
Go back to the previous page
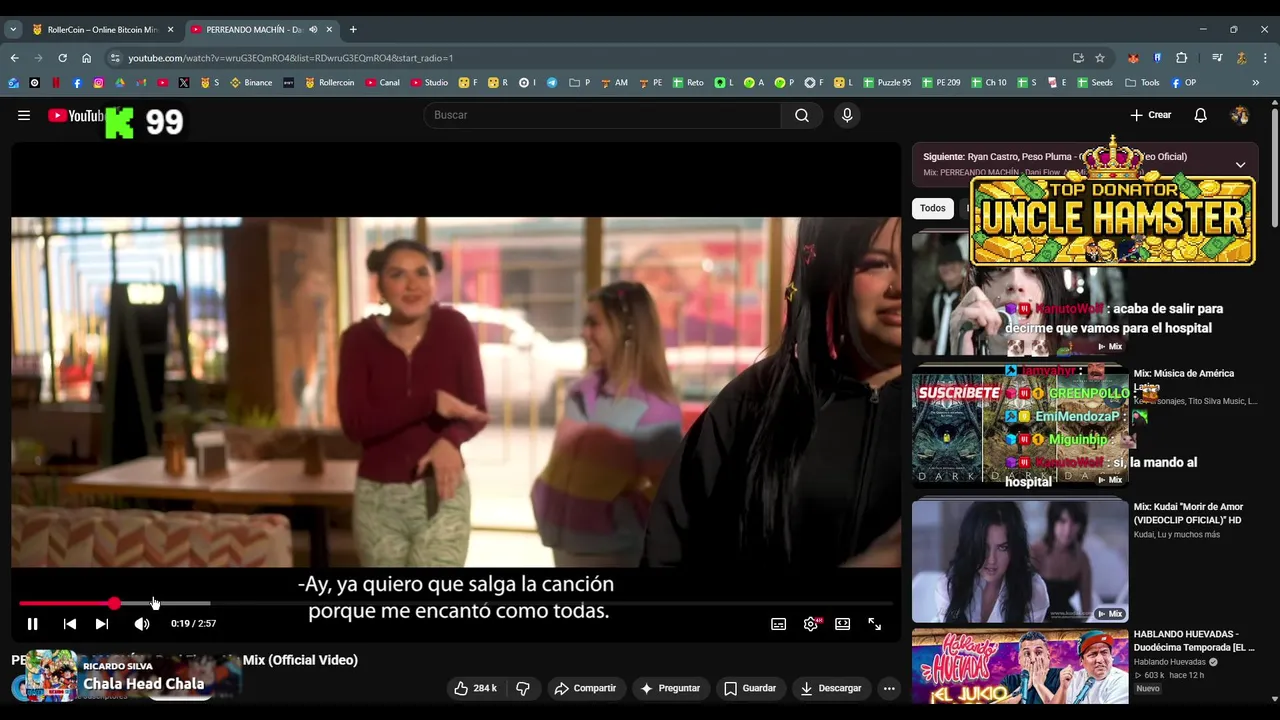click(14, 58)
